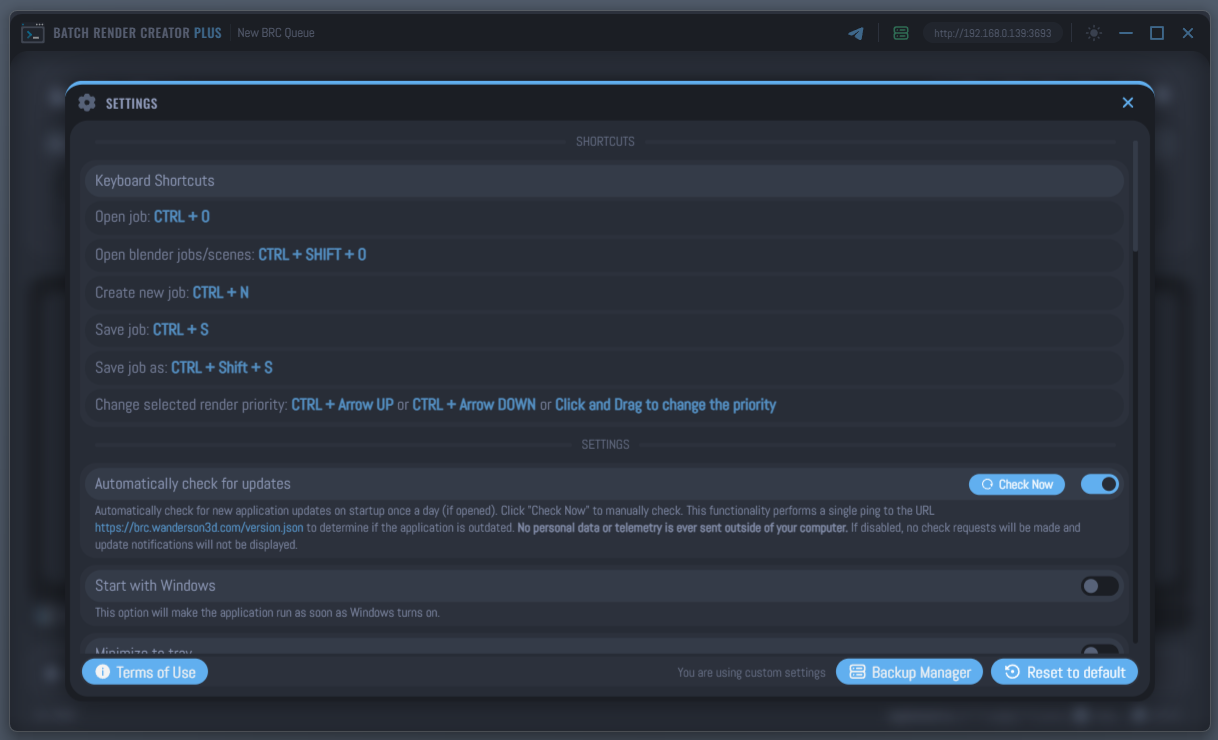Close the Settings dialog
Viewport: 1218px width, 740px height.
1128,103
